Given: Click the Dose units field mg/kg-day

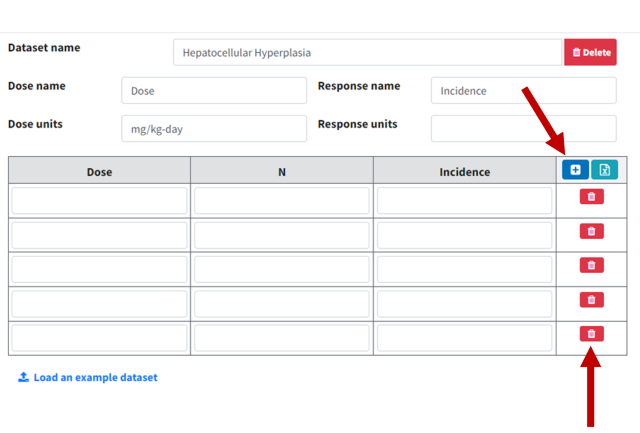Looking at the screenshot, I should pyautogui.click(x=214, y=129).
